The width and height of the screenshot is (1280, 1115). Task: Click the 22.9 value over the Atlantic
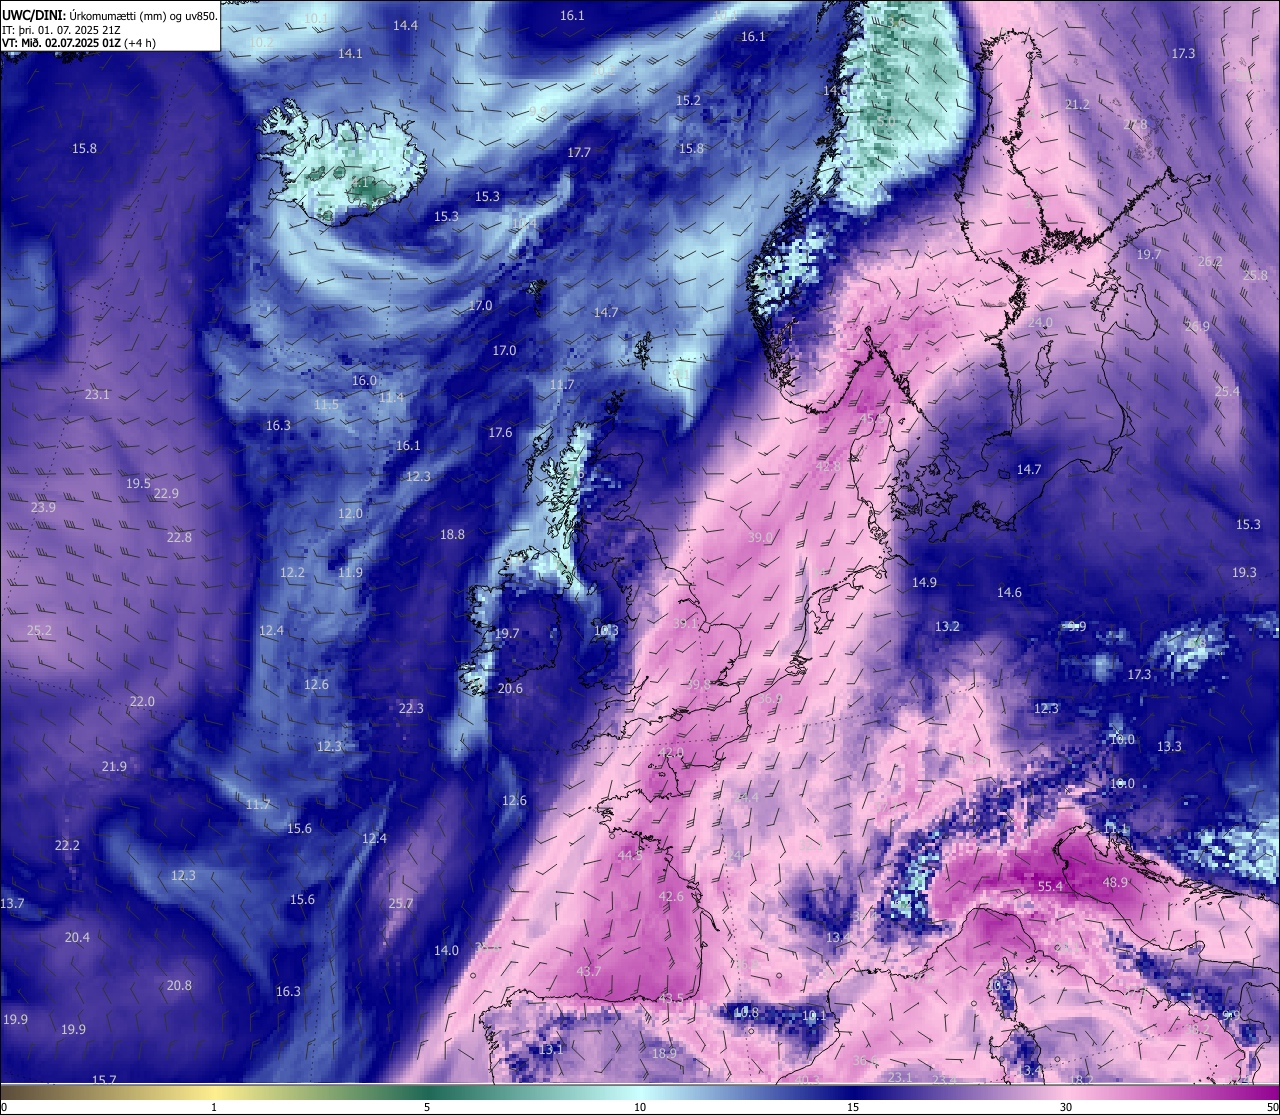[x=166, y=493]
